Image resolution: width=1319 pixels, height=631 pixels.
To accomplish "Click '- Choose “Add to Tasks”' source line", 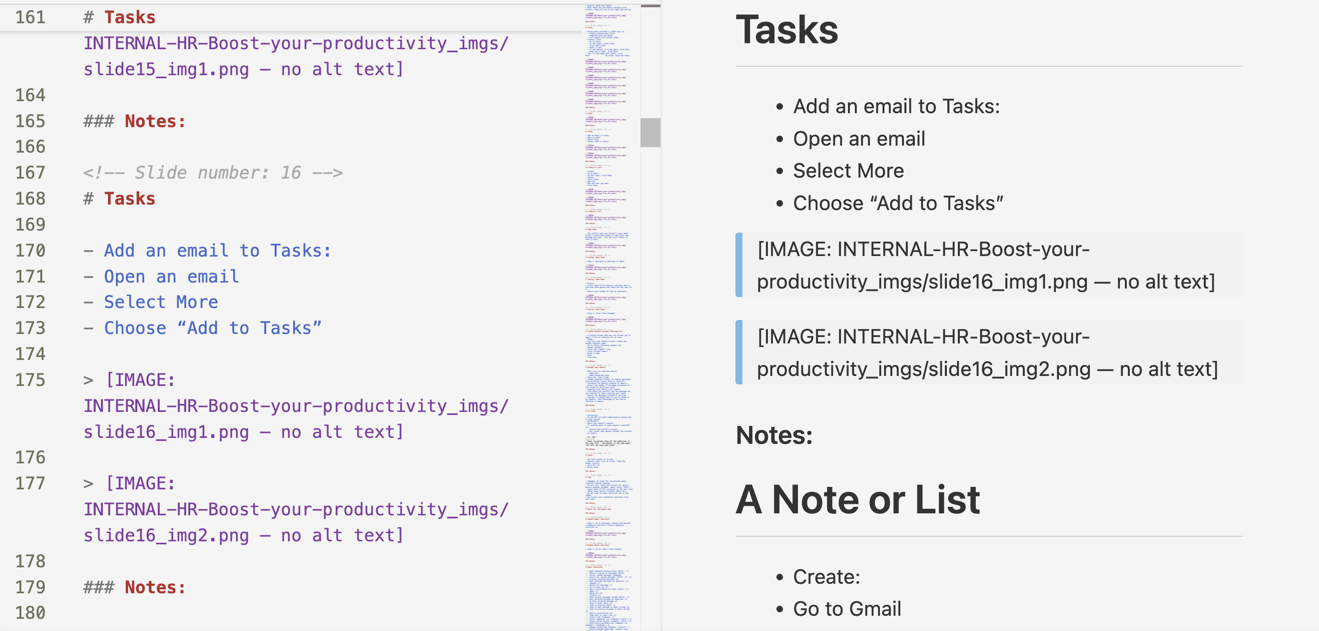I will click(x=202, y=328).
